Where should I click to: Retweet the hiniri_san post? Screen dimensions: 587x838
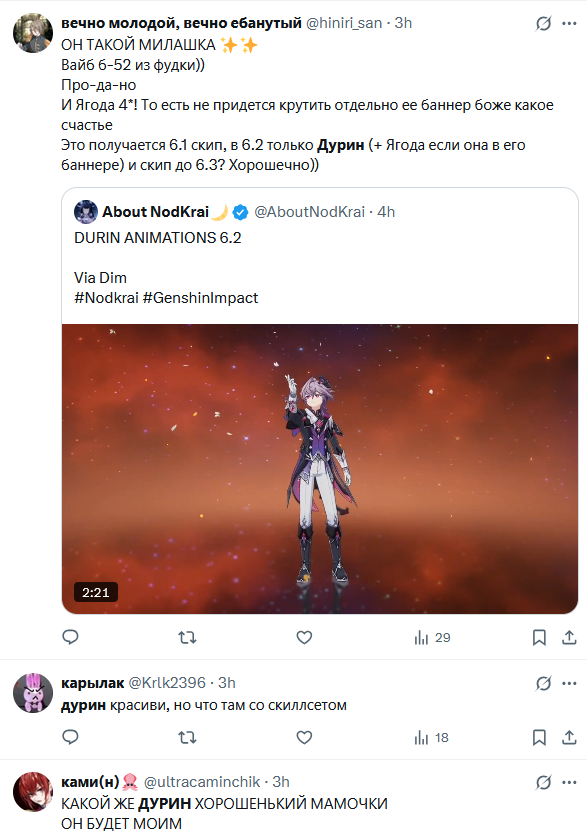click(187, 637)
